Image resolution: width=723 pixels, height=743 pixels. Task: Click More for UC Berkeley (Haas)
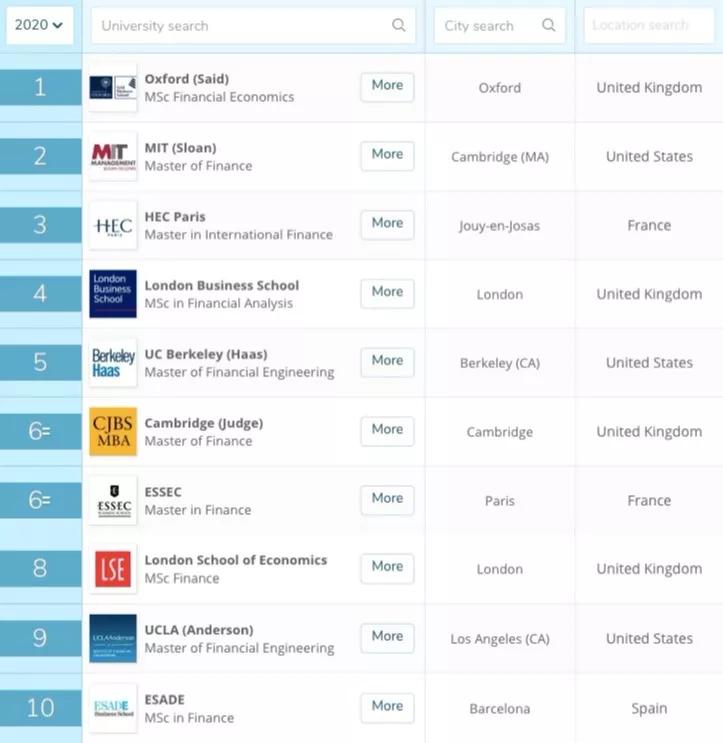(387, 362)
